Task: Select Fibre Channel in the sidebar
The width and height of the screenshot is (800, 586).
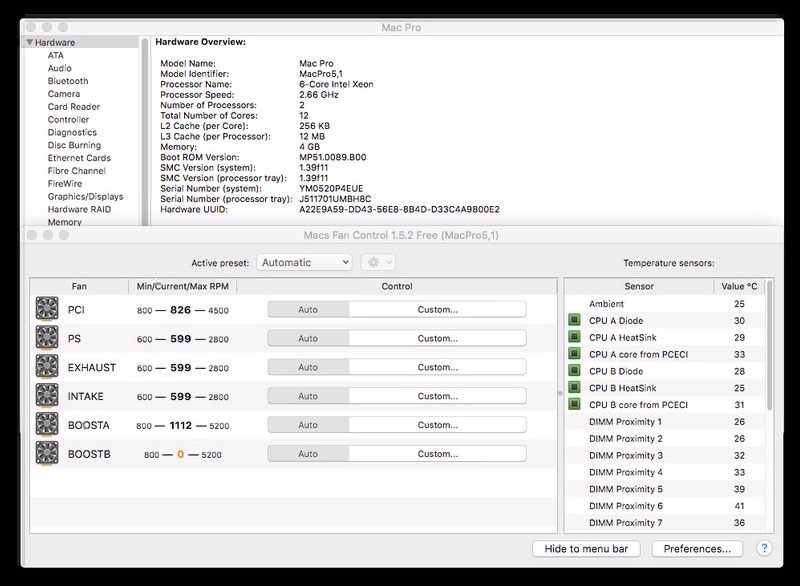Action: point(77,171)
